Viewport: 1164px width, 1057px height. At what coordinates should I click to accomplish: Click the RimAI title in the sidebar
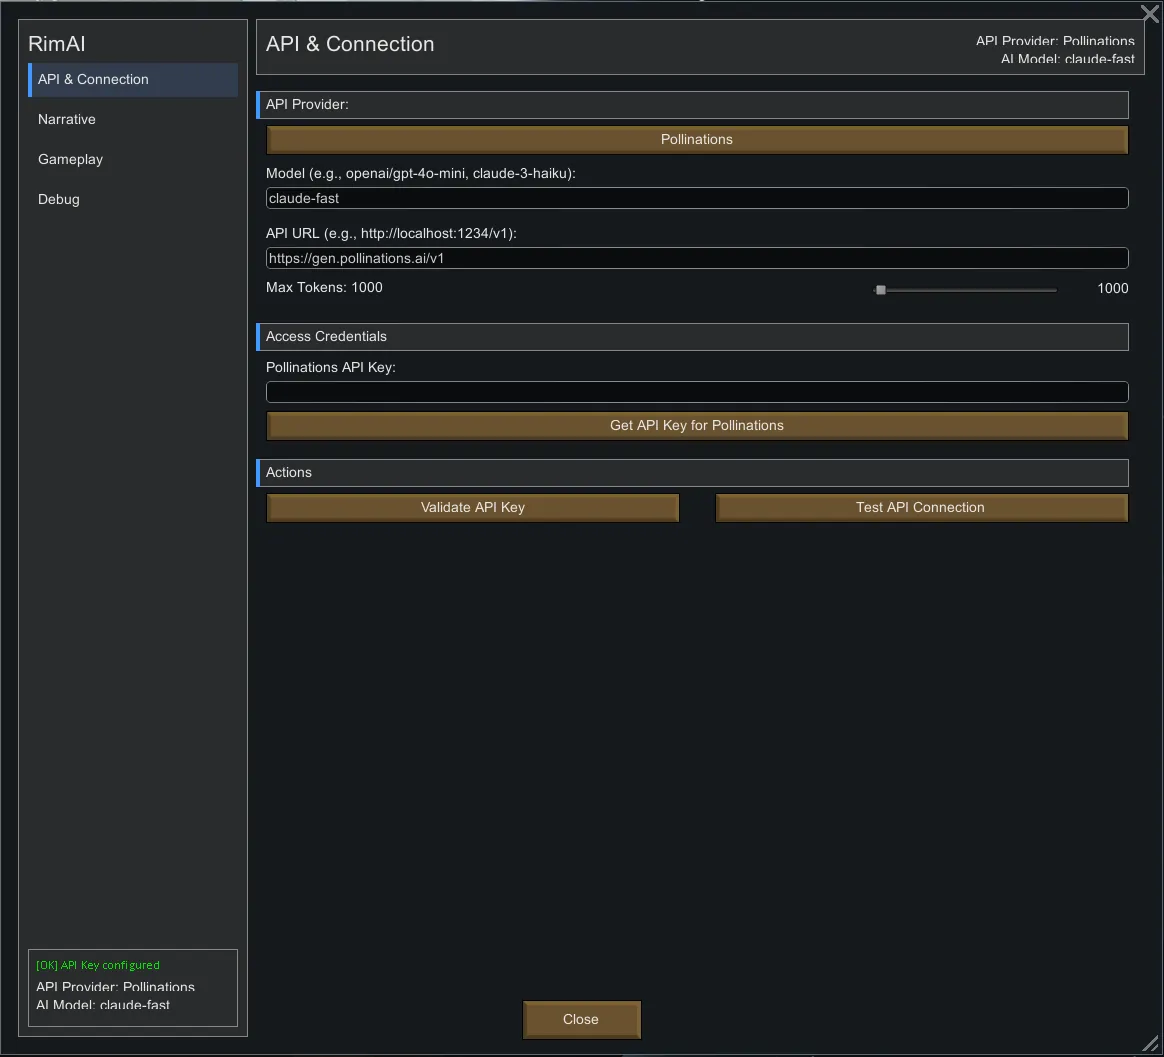pyautogui.click(x=57, y=44)
